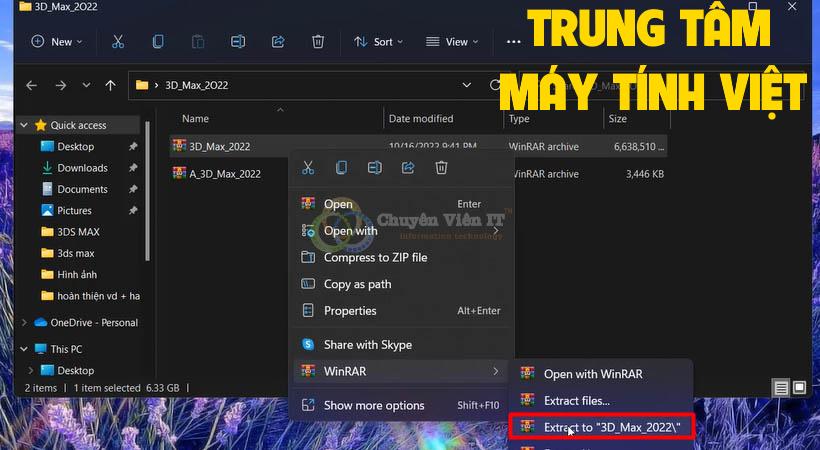The image size is (820, 450).
Task: Select Compress to ZIP file
Action: (x=402, y=257)
